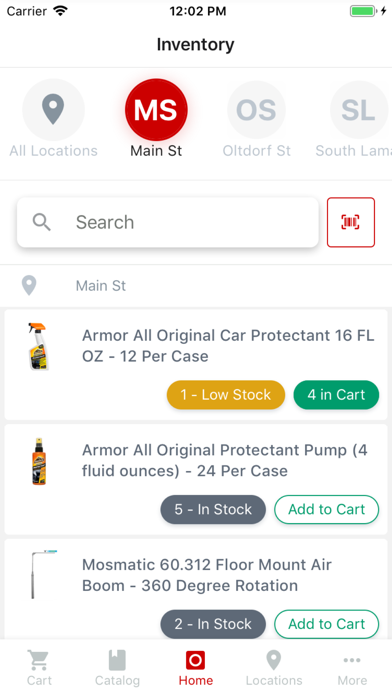Add Armor All Protectant Pump to cart
392x696 pixels.
(326, 509)
